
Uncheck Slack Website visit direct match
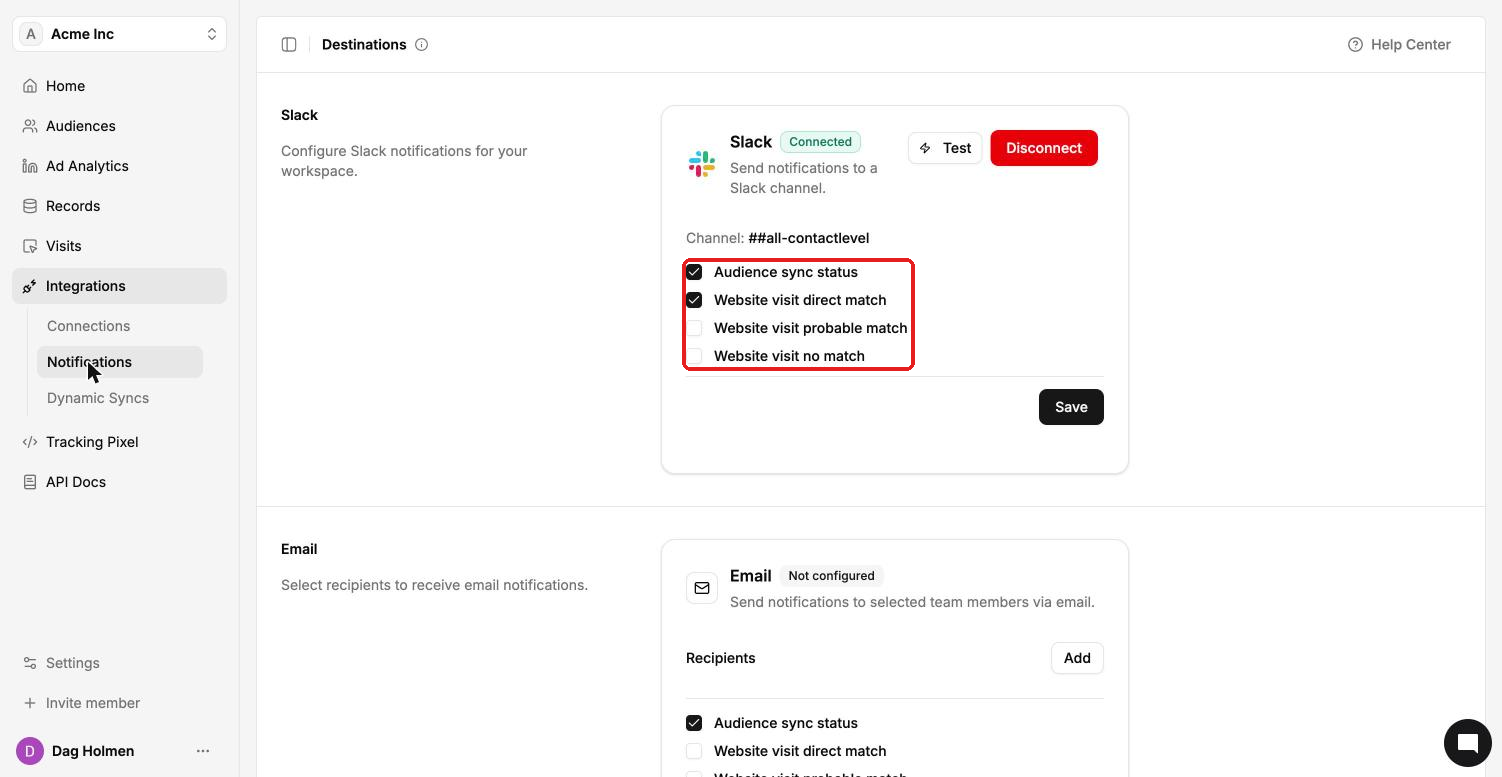pyautogui.click(x=694, y=300)
